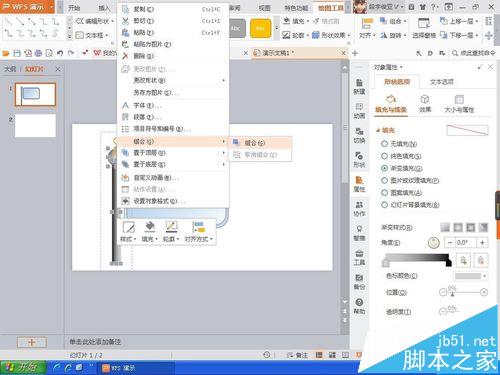This screenshot has height=375, width=500.
Task: Choose 另存为图片 (Save as picture)
Action: pos(172,92)
